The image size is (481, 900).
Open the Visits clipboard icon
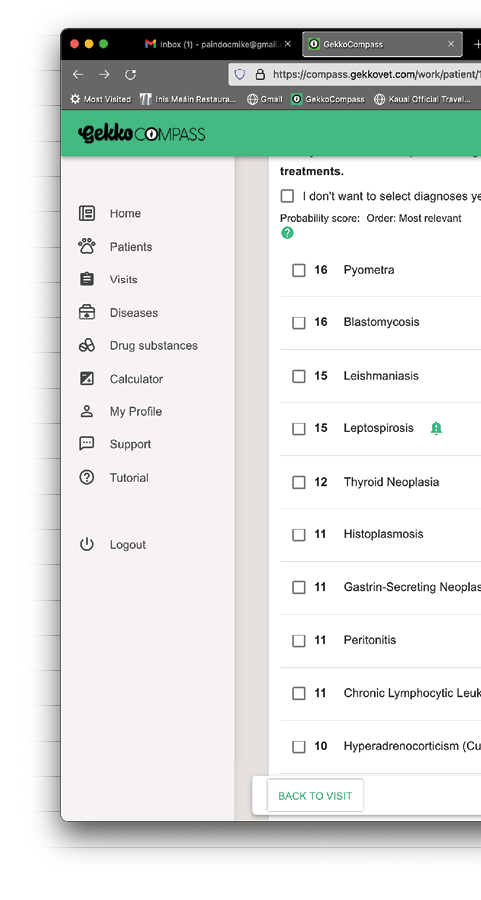(x=87, y=280)
